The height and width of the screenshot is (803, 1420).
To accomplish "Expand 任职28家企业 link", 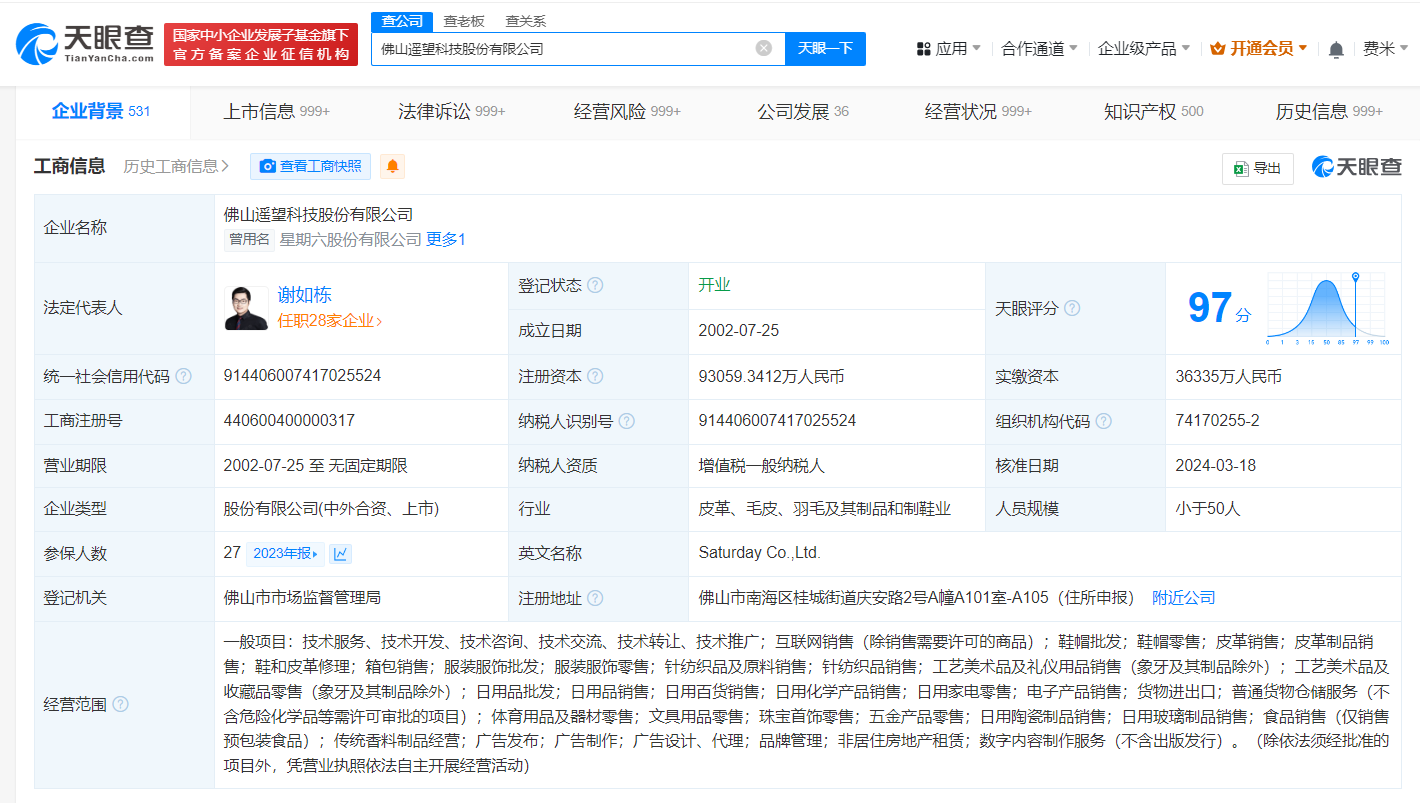I will [x=330, y=321].
